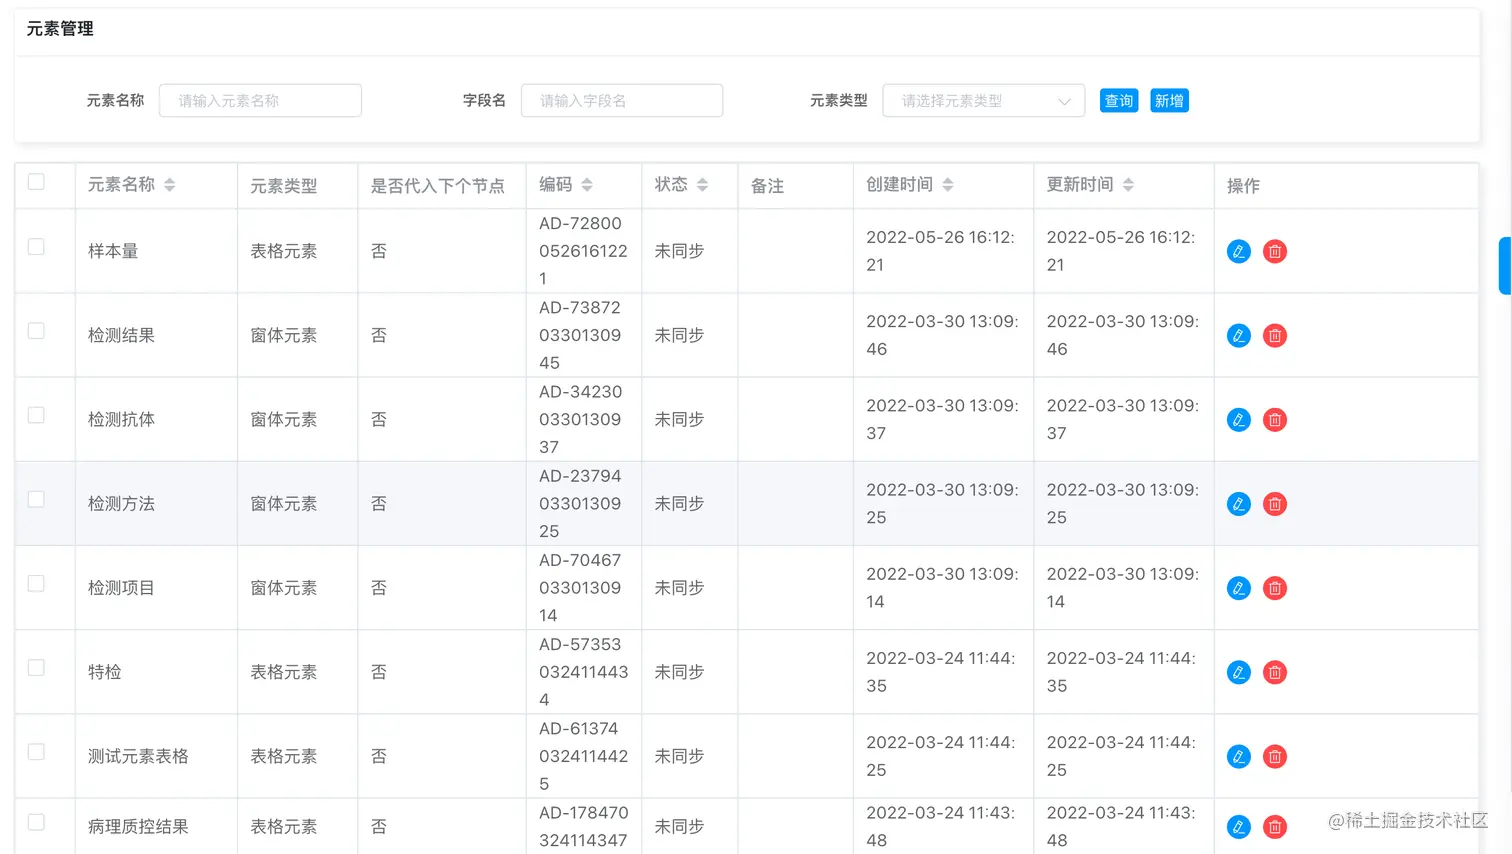Click the code starting AD-34230
1512x854 pixels.
click(x=580, y=419)
